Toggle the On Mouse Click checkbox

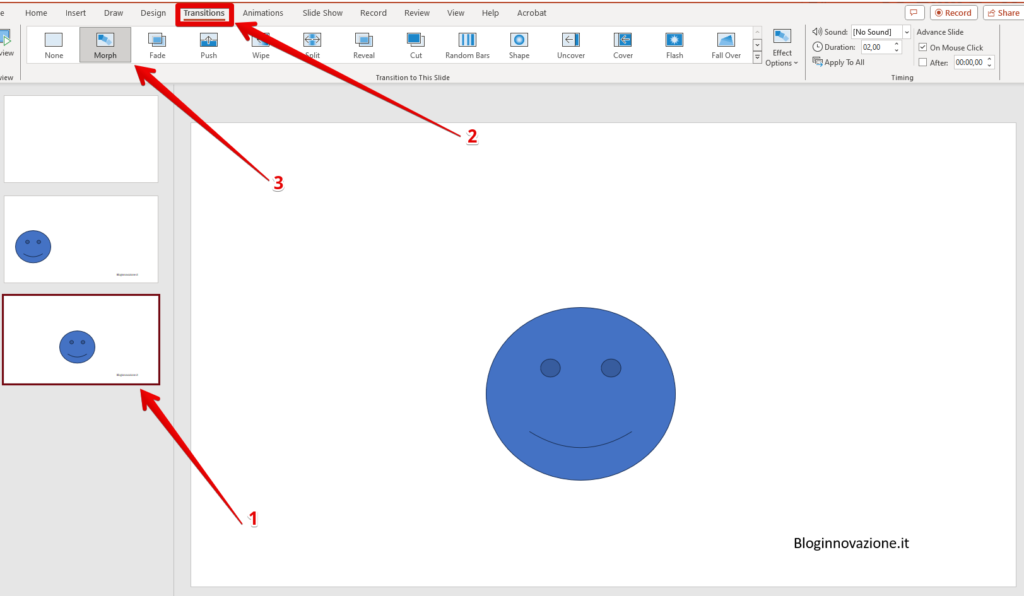click(922, 47)
